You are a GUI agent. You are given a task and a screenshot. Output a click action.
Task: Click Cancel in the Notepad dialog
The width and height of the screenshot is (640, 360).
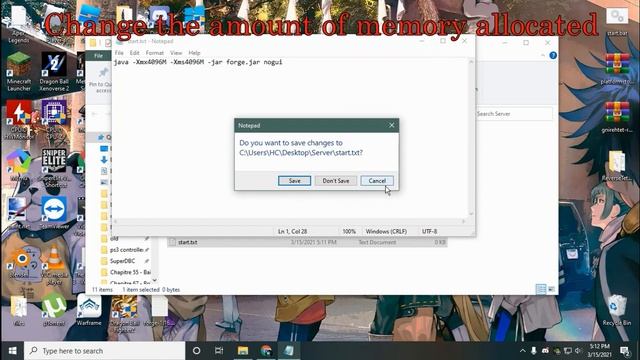point(377,181)
